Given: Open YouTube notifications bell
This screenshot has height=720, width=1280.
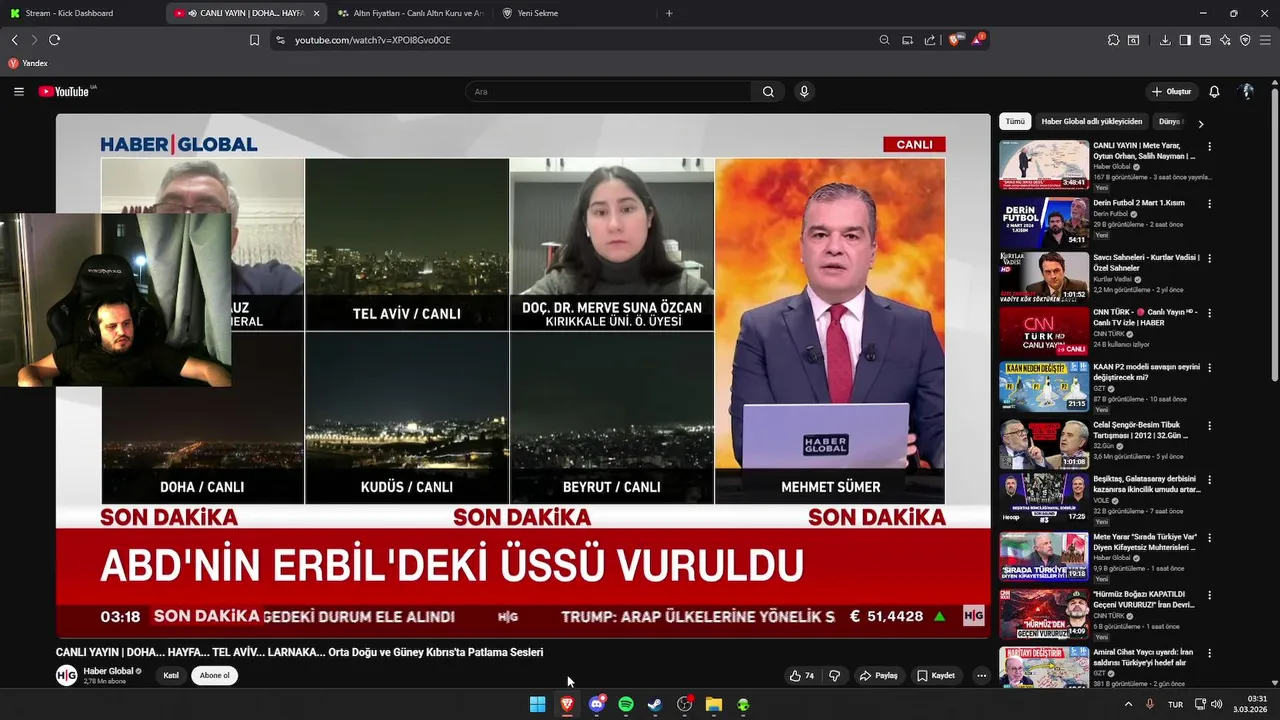Looking at the screenshot, I should tap(1214, 91).
